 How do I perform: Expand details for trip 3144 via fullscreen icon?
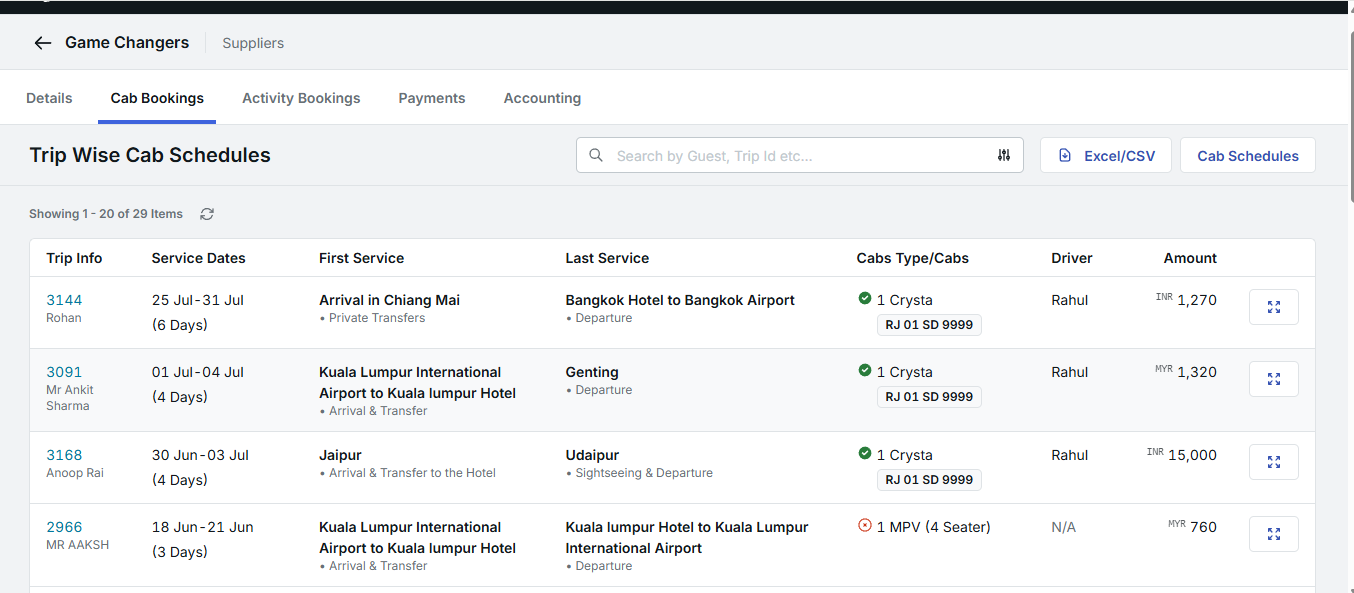pos(1273,307)
